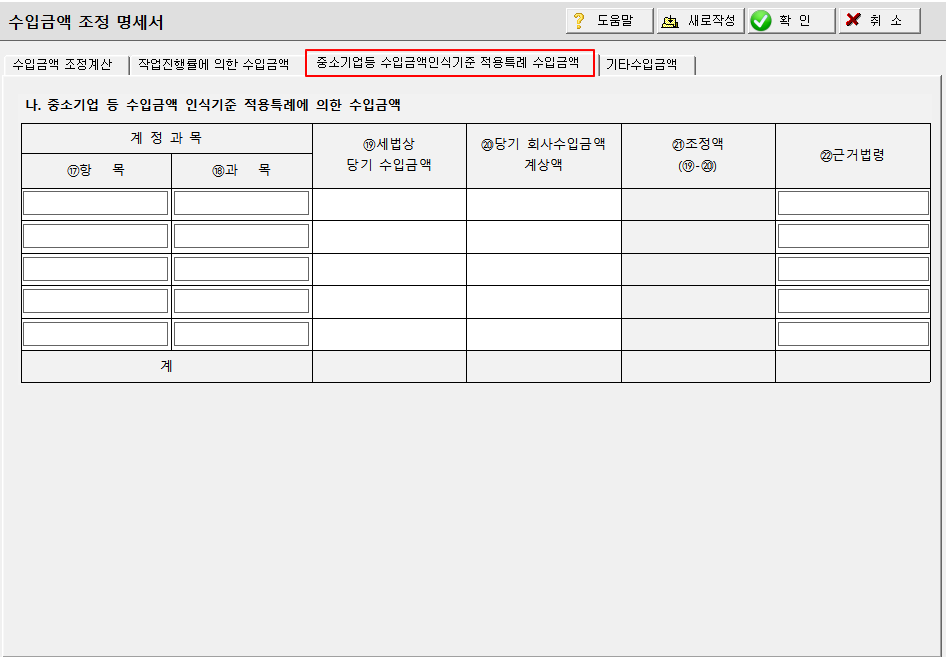Screen dimensions: 946x657
Task: Select fourth row ⑲세법상 당기 수입금액 cell
Action: 389,302
